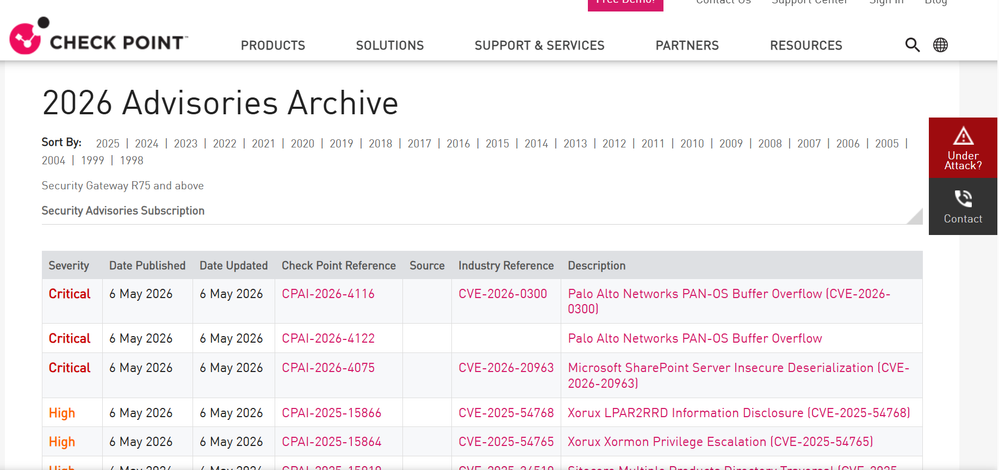Open advisory CPAI-2025-15866
Screen dimensions: 999x470
point(331,413)
